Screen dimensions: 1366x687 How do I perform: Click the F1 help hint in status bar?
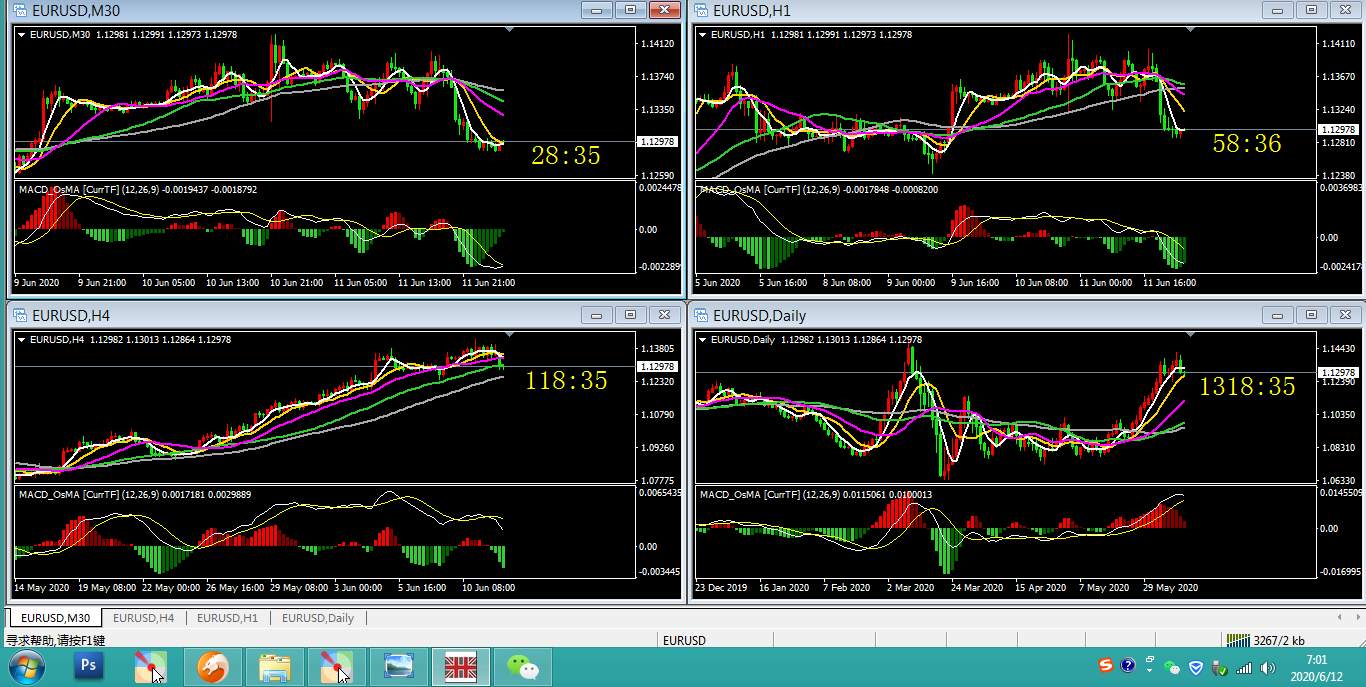point(56,641)
